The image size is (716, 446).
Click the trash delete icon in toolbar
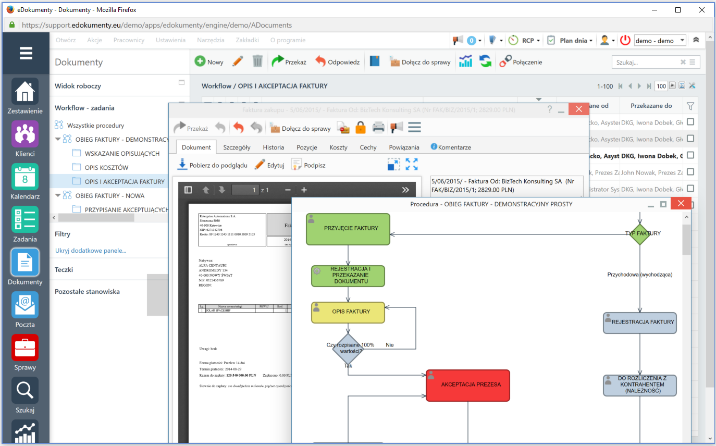(258, 62)
